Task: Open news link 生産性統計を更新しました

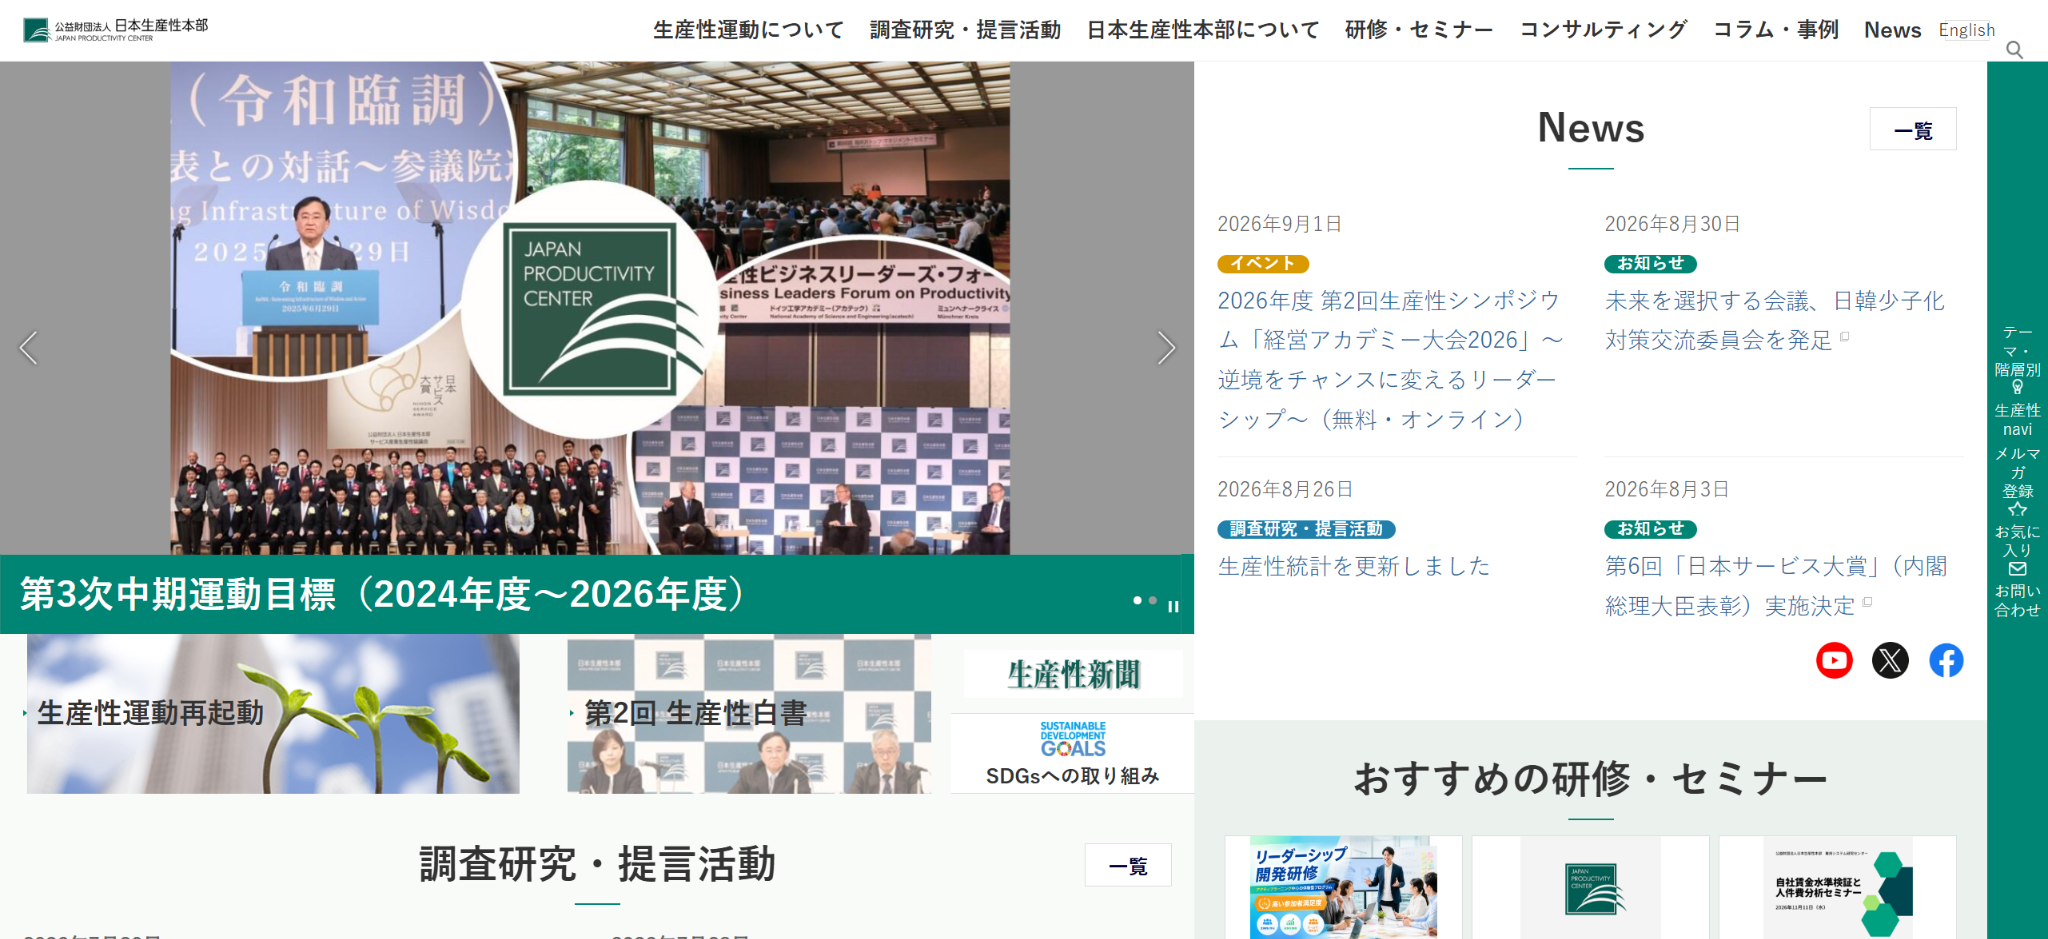Action: (1354, 567)
